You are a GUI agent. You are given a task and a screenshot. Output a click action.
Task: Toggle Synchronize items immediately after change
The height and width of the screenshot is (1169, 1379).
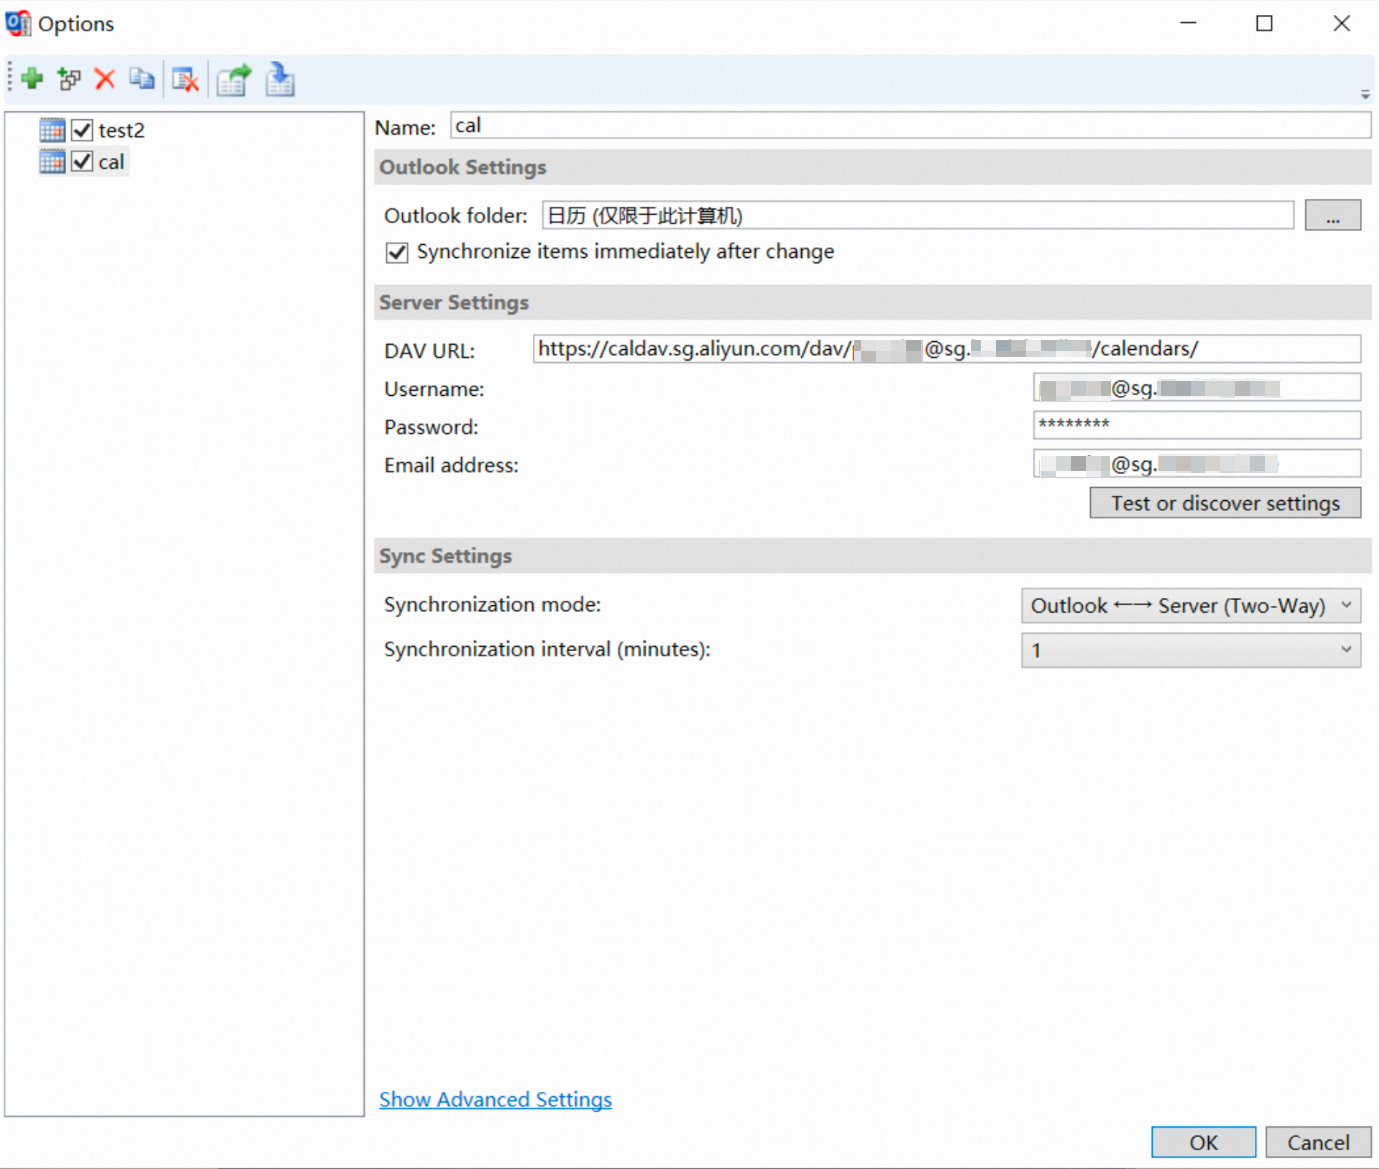tap(397, 252)
